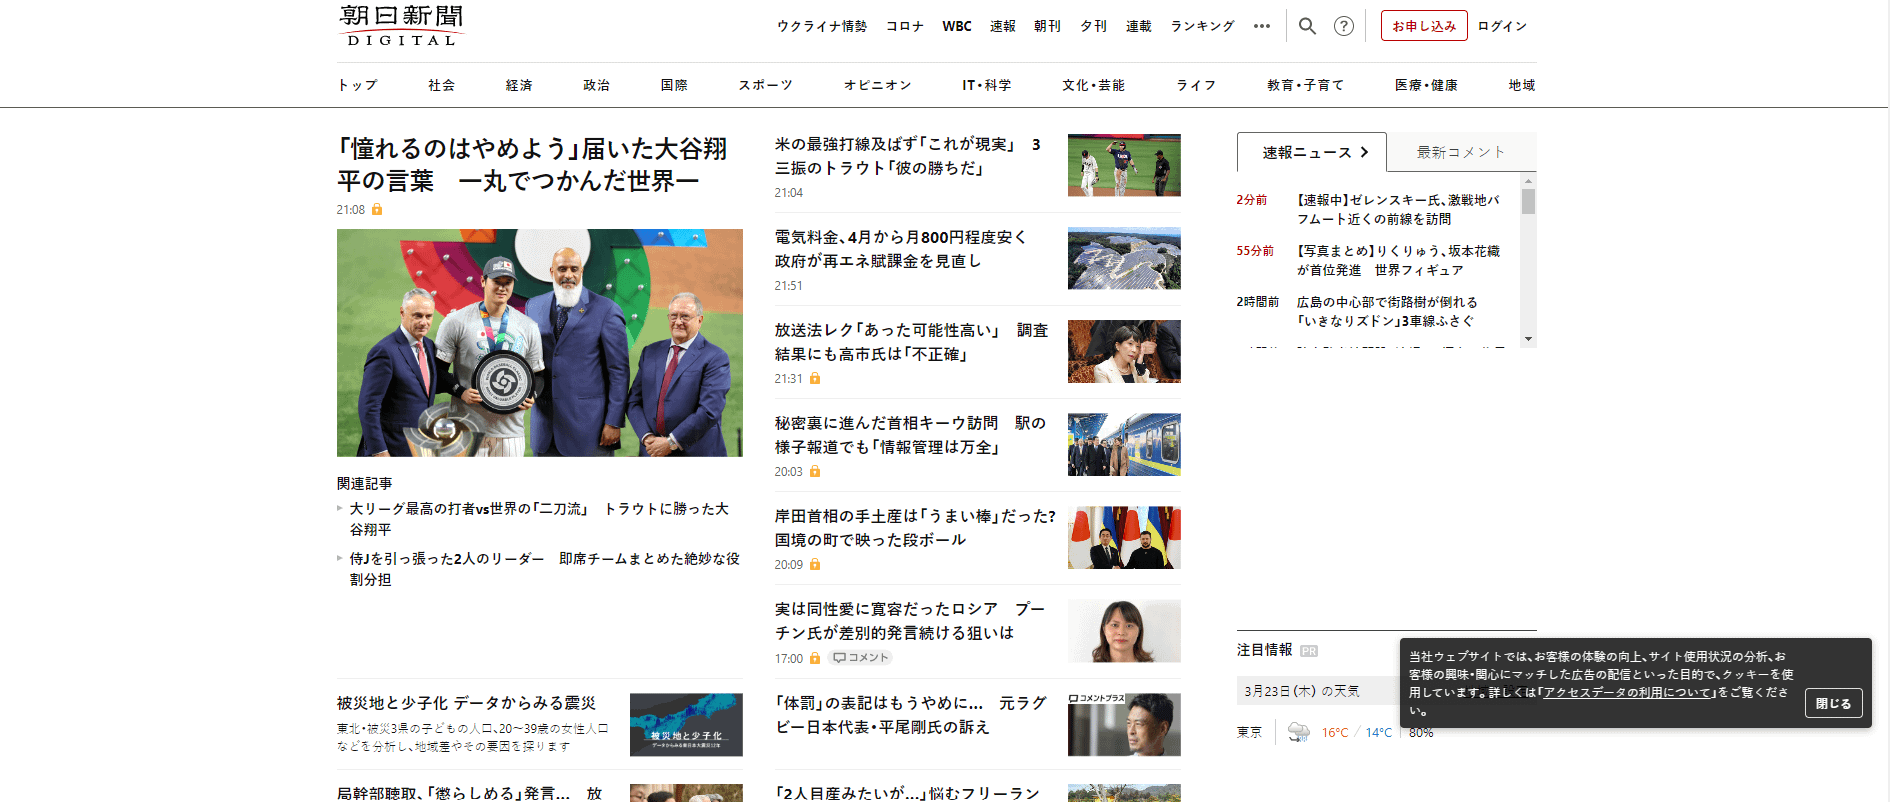1890x802 pixels.
Task: Go to the 地域 section
Action: (x=1521, y=85)
